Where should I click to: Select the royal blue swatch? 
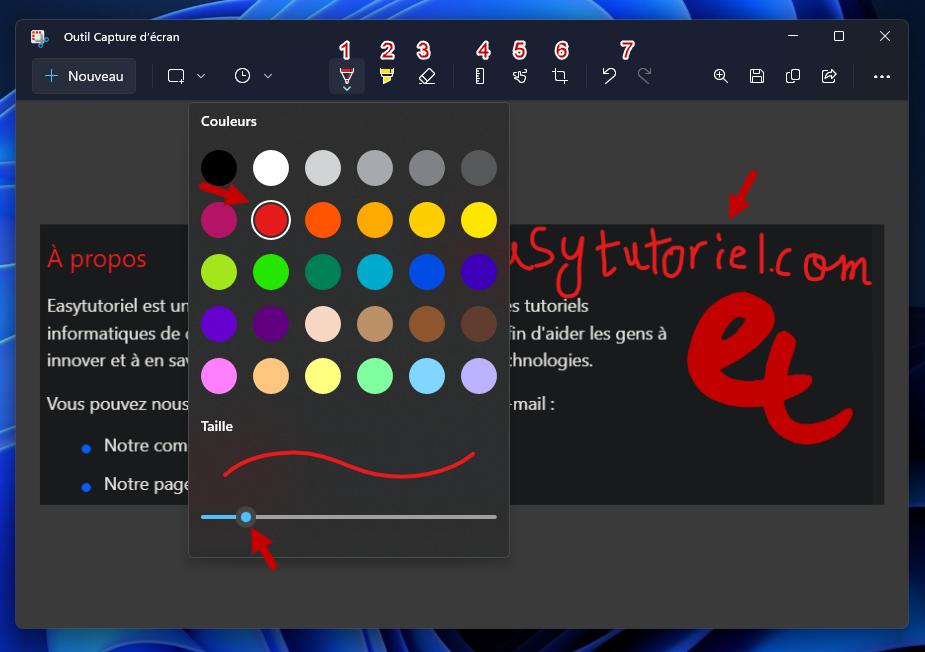coord(427,272)
